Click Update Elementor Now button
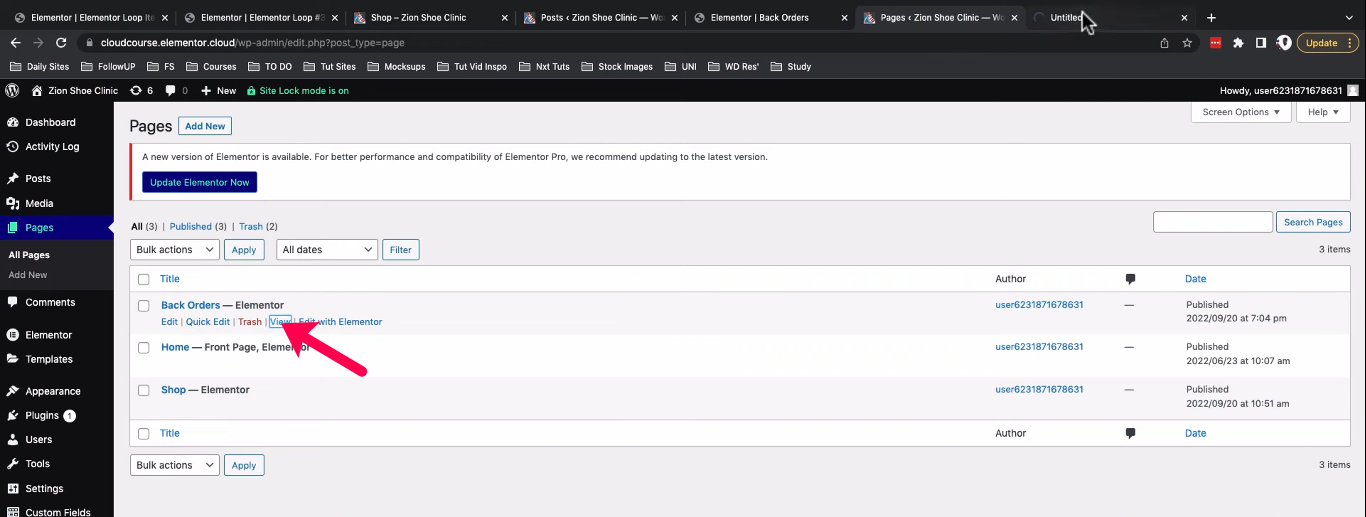This screenshot has width=1366, height=517. 200,182
